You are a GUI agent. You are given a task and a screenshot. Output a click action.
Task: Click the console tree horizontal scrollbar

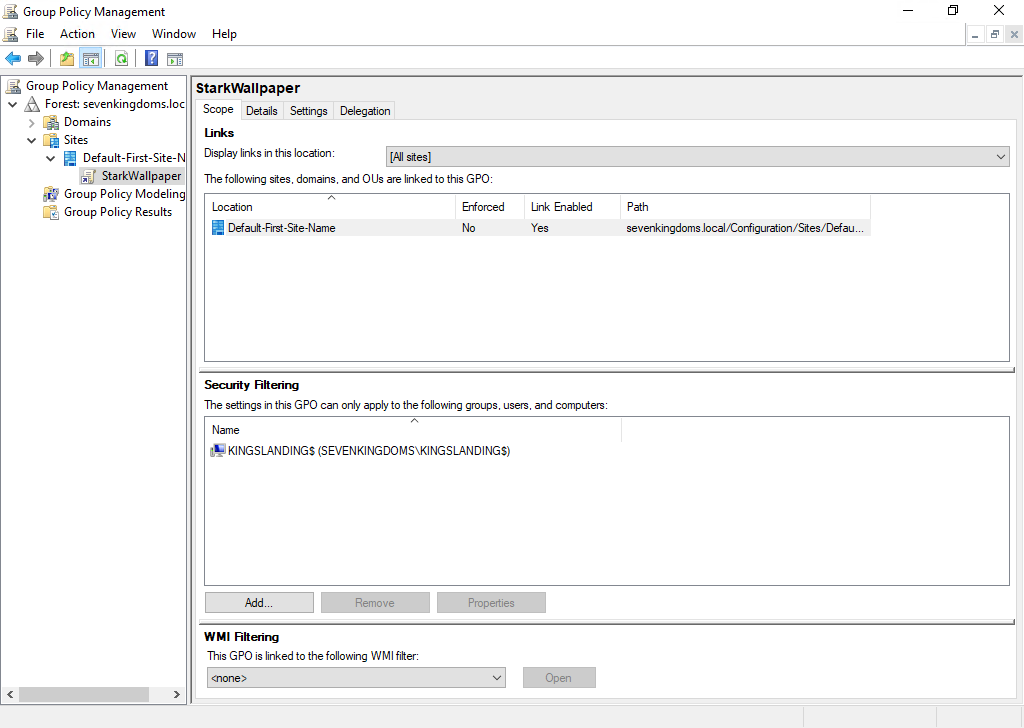pyautogui.click(x=84, y=694)
